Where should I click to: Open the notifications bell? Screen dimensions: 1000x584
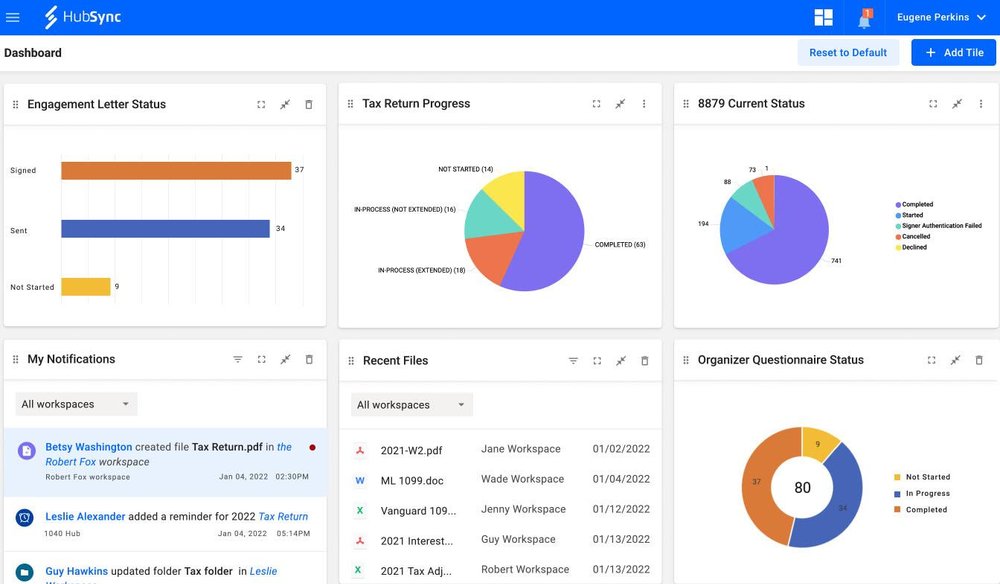click(x=864, y=18)
